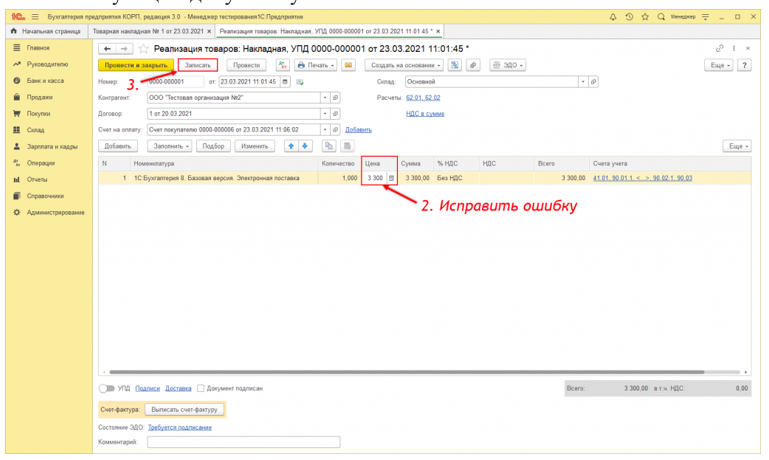769x460 pixels.
Task: Click the 62.01, 62.02 accounts link
Action: (x=423, y=98)
